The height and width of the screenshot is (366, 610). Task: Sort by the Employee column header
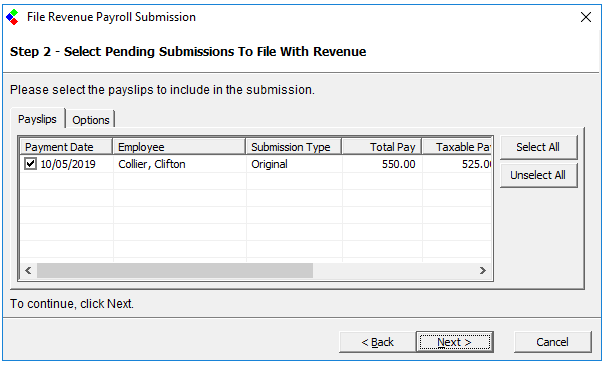click(179, 147)
